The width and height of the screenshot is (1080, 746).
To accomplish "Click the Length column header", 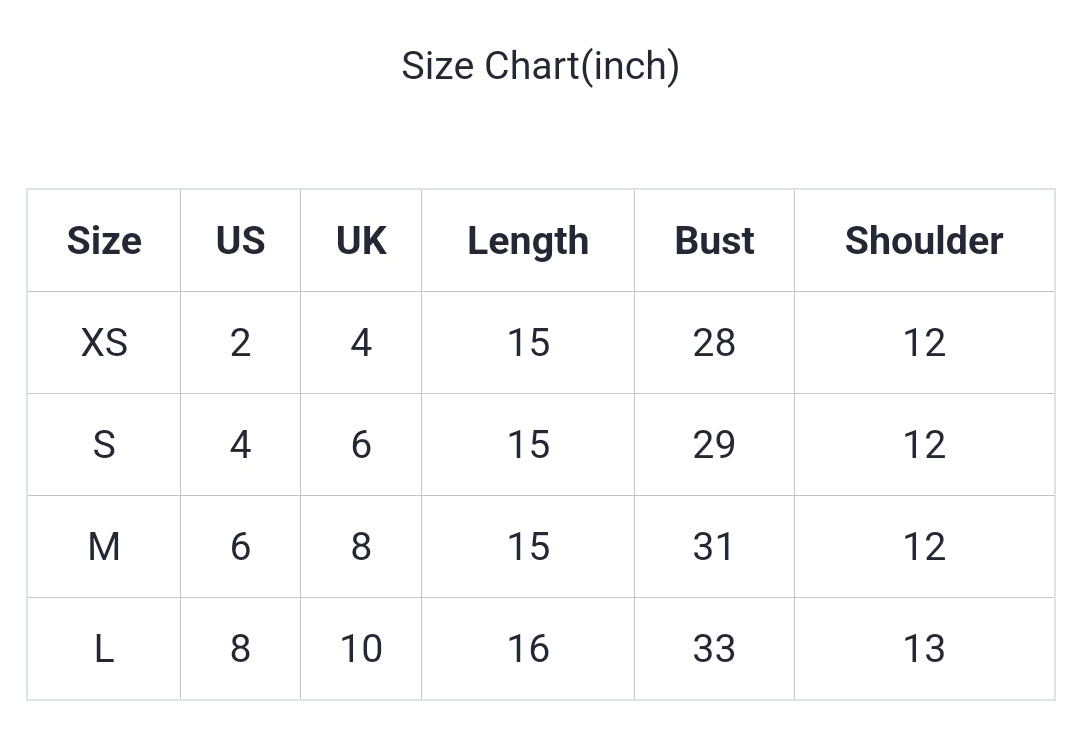I will pos(528,241).
